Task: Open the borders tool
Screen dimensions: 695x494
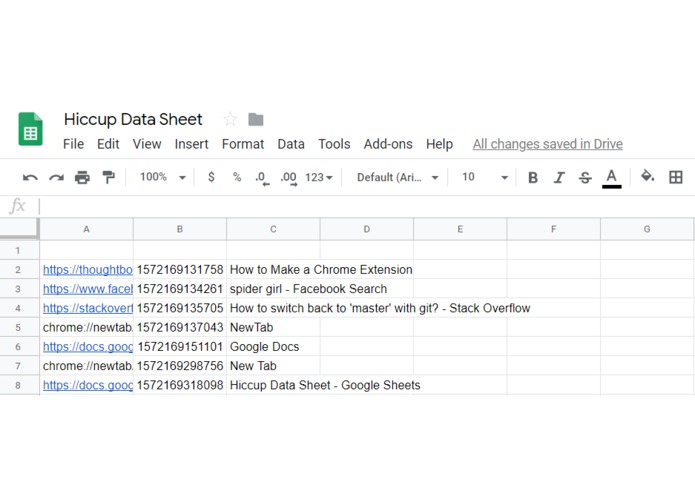Action: click(x=676, y=177)
